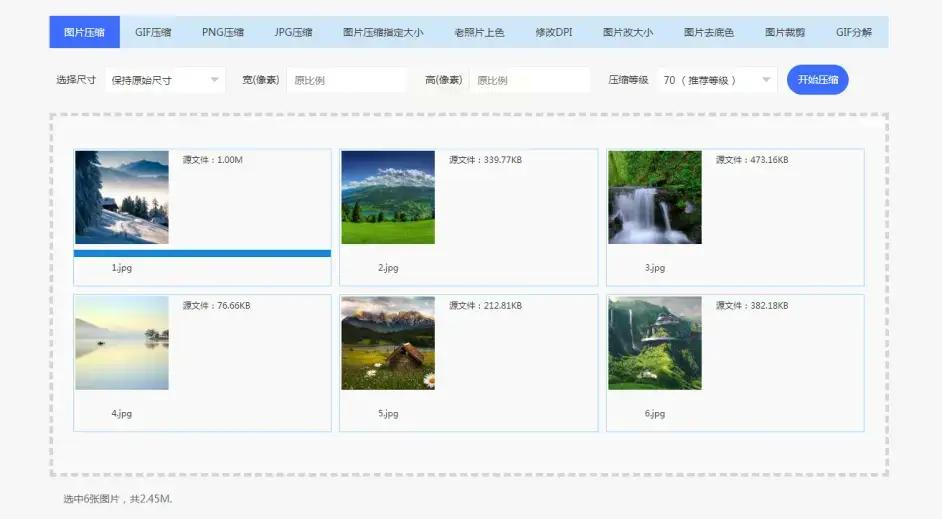Click the 开始压缩 button
Viewport: 942px width, 519px height.
817,80
